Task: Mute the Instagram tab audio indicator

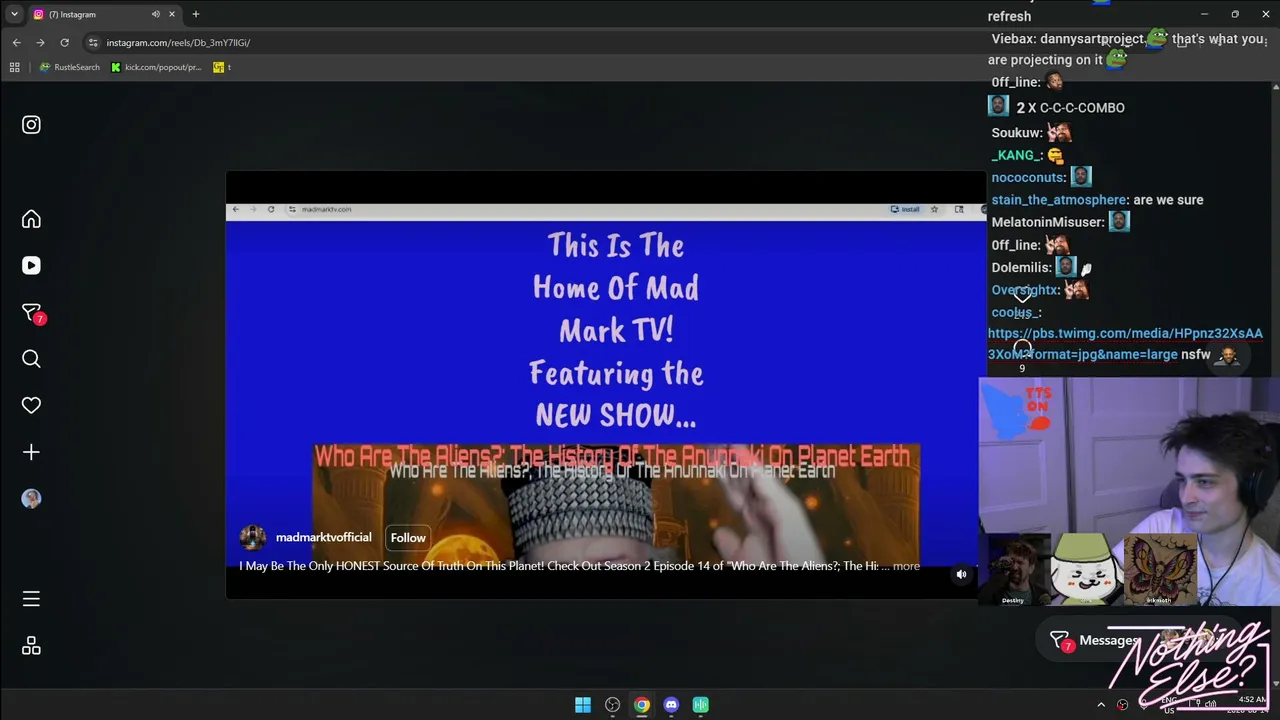Action: tap(156, 14)
